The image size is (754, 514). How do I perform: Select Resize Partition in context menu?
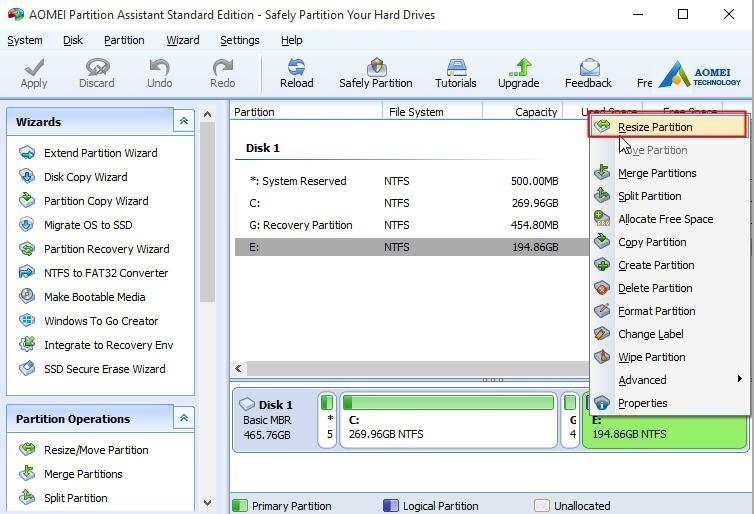(668, 126)
